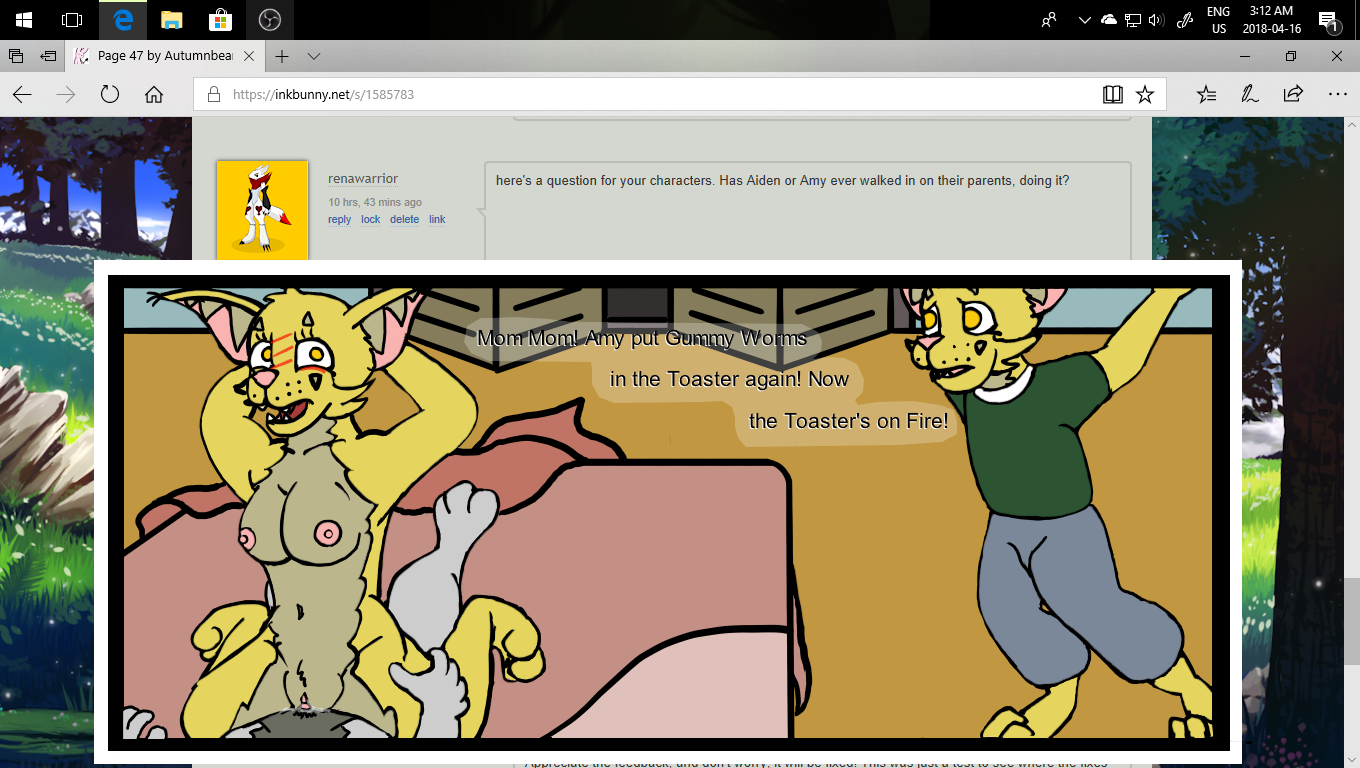This screenshot has width=1360, height=768.
Task: Close the 'Page 47 by Autumnbear' tab
Action: 249,56
